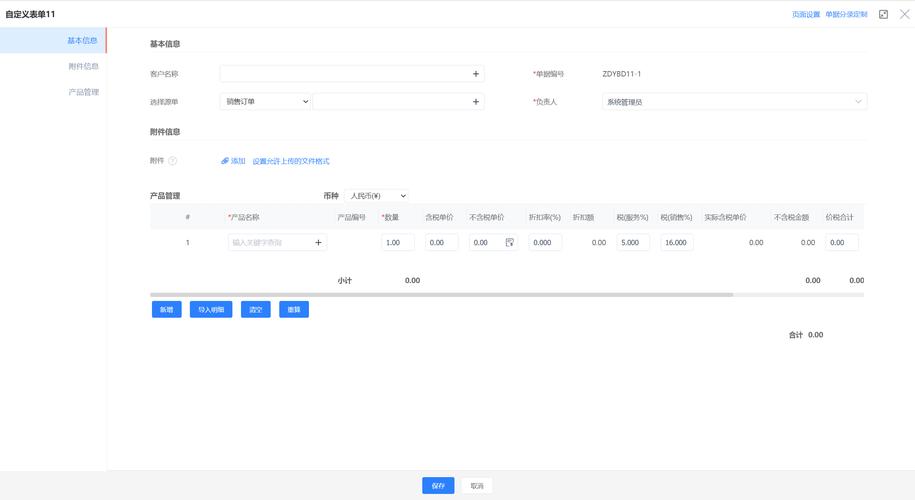Select 基本信息 sidebar tab

[x=83, y=41]
